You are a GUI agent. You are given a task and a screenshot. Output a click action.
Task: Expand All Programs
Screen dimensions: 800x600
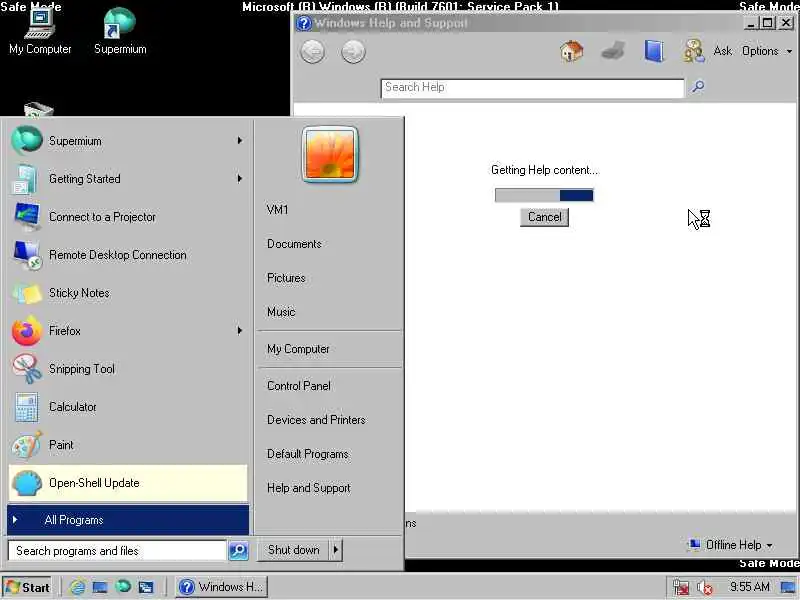(128, 520)
